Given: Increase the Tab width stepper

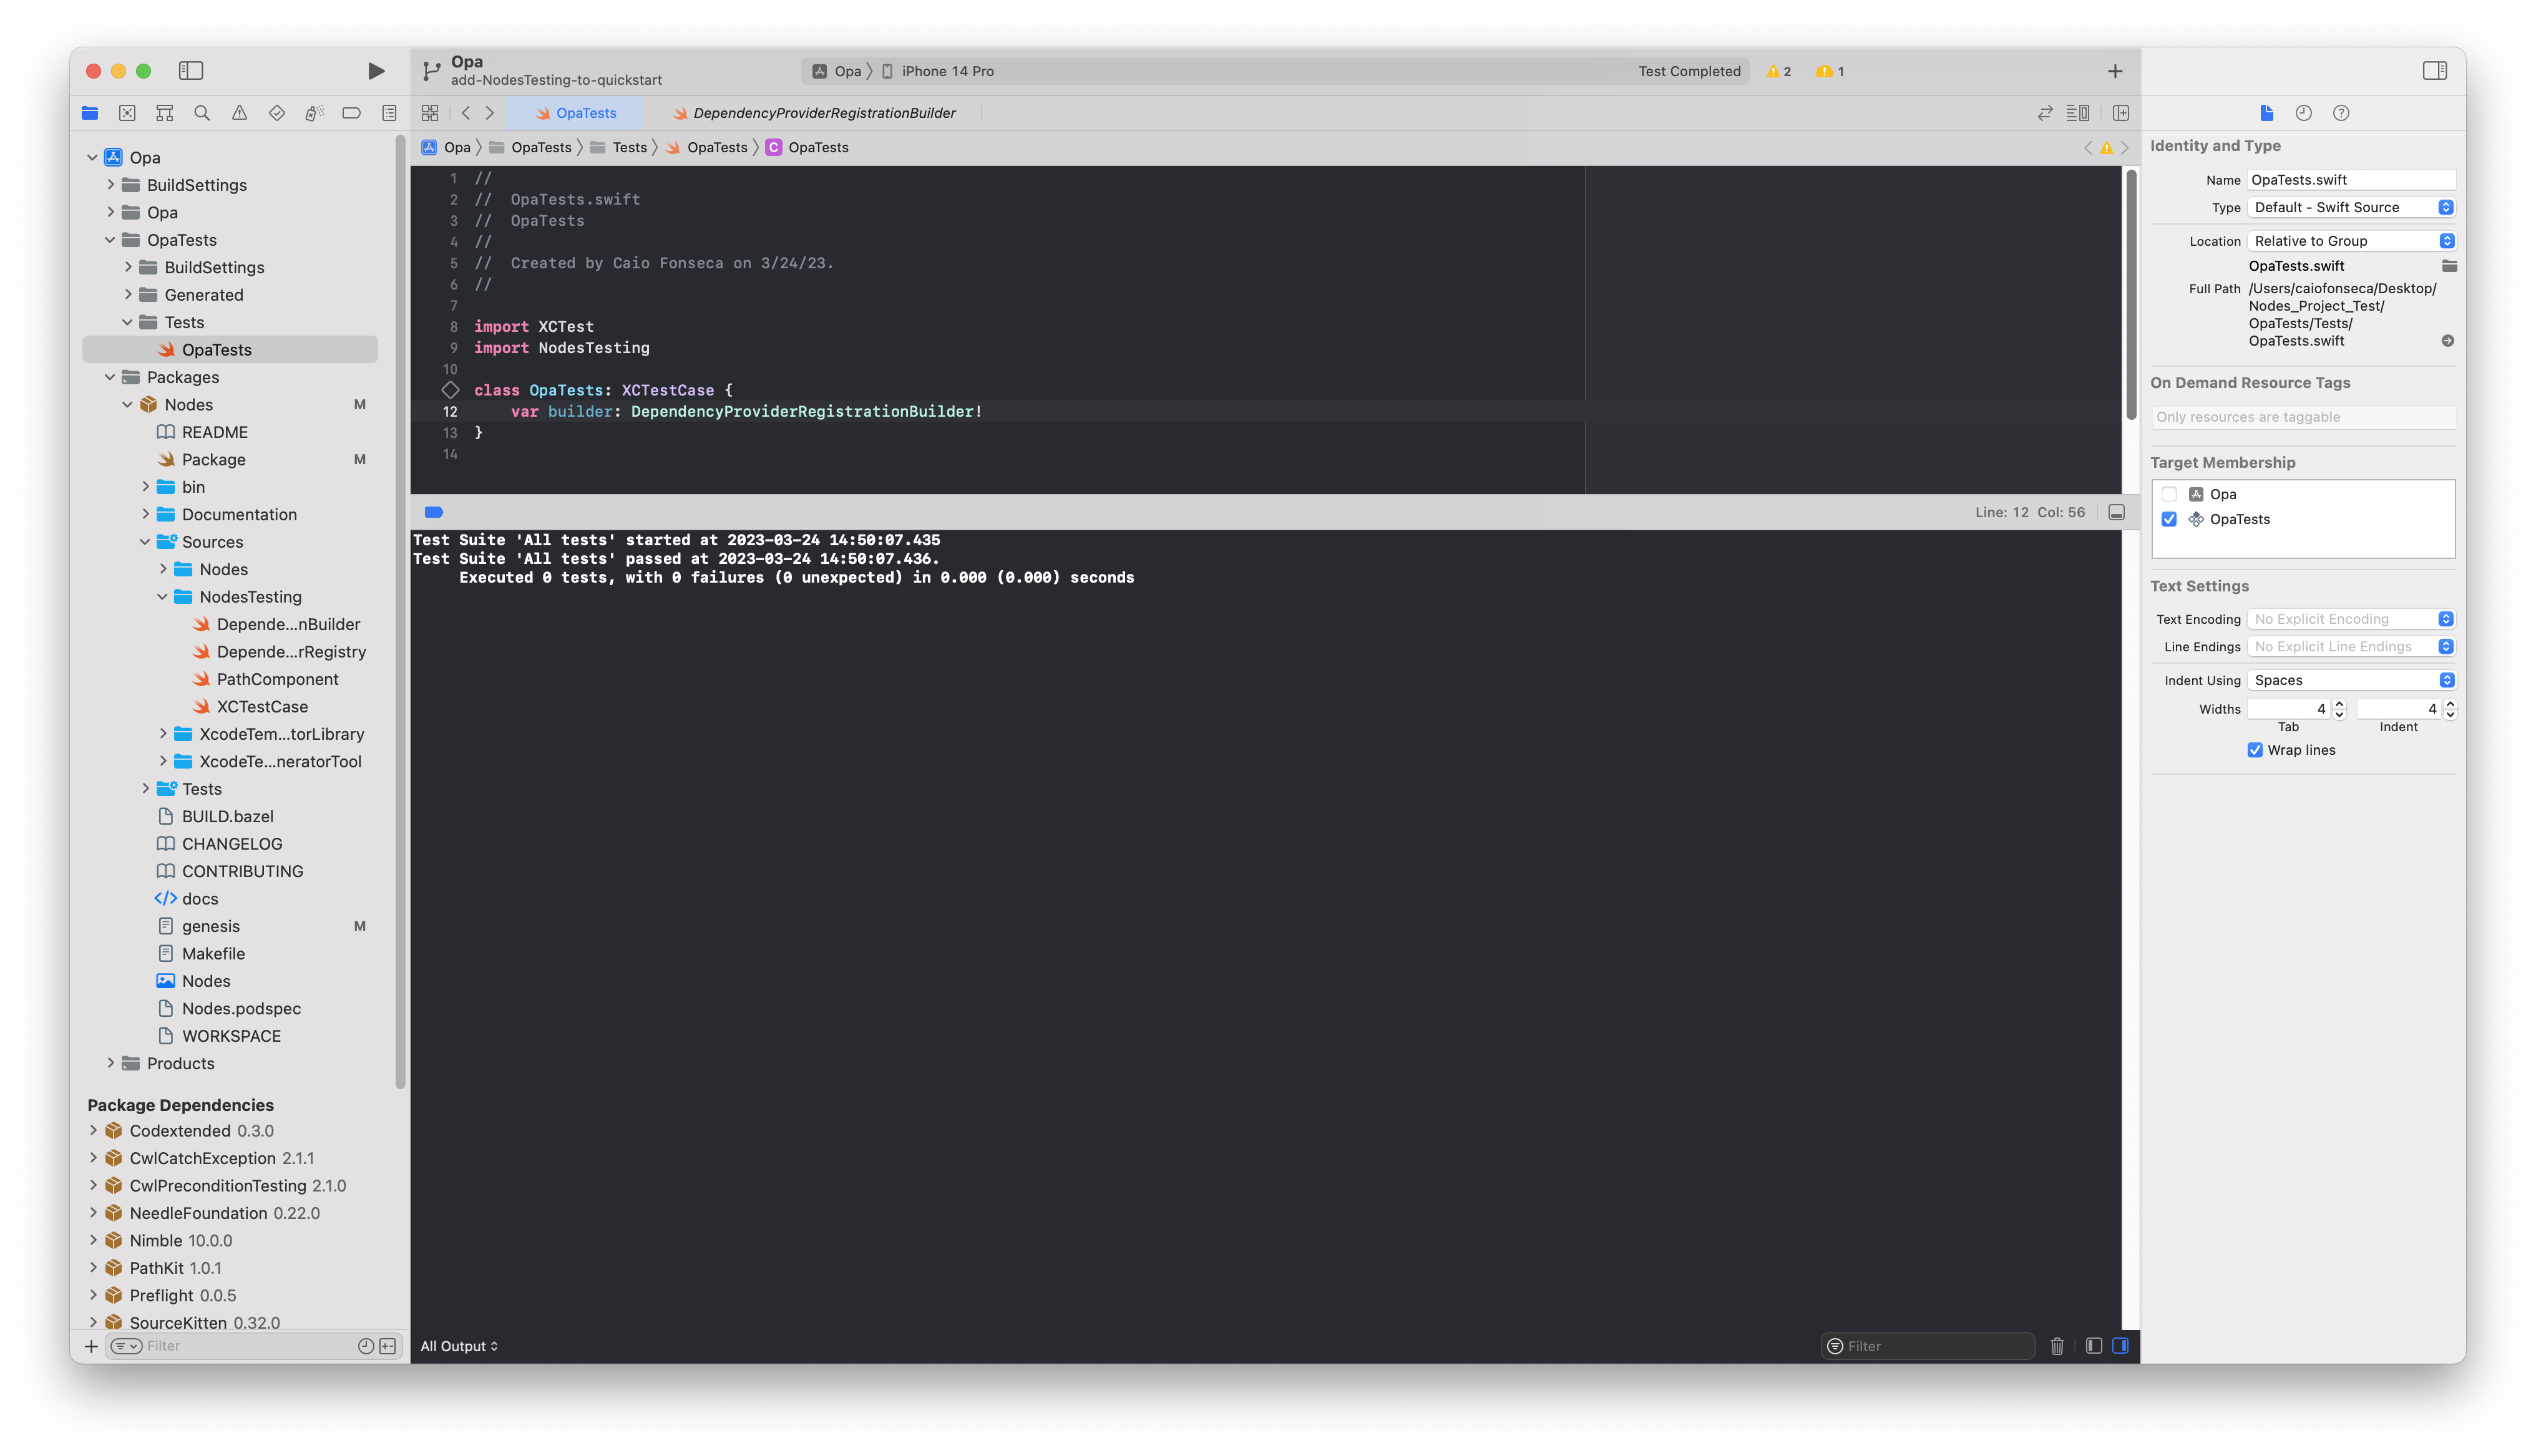Looking at the screenshot, I should [2339, 704].
